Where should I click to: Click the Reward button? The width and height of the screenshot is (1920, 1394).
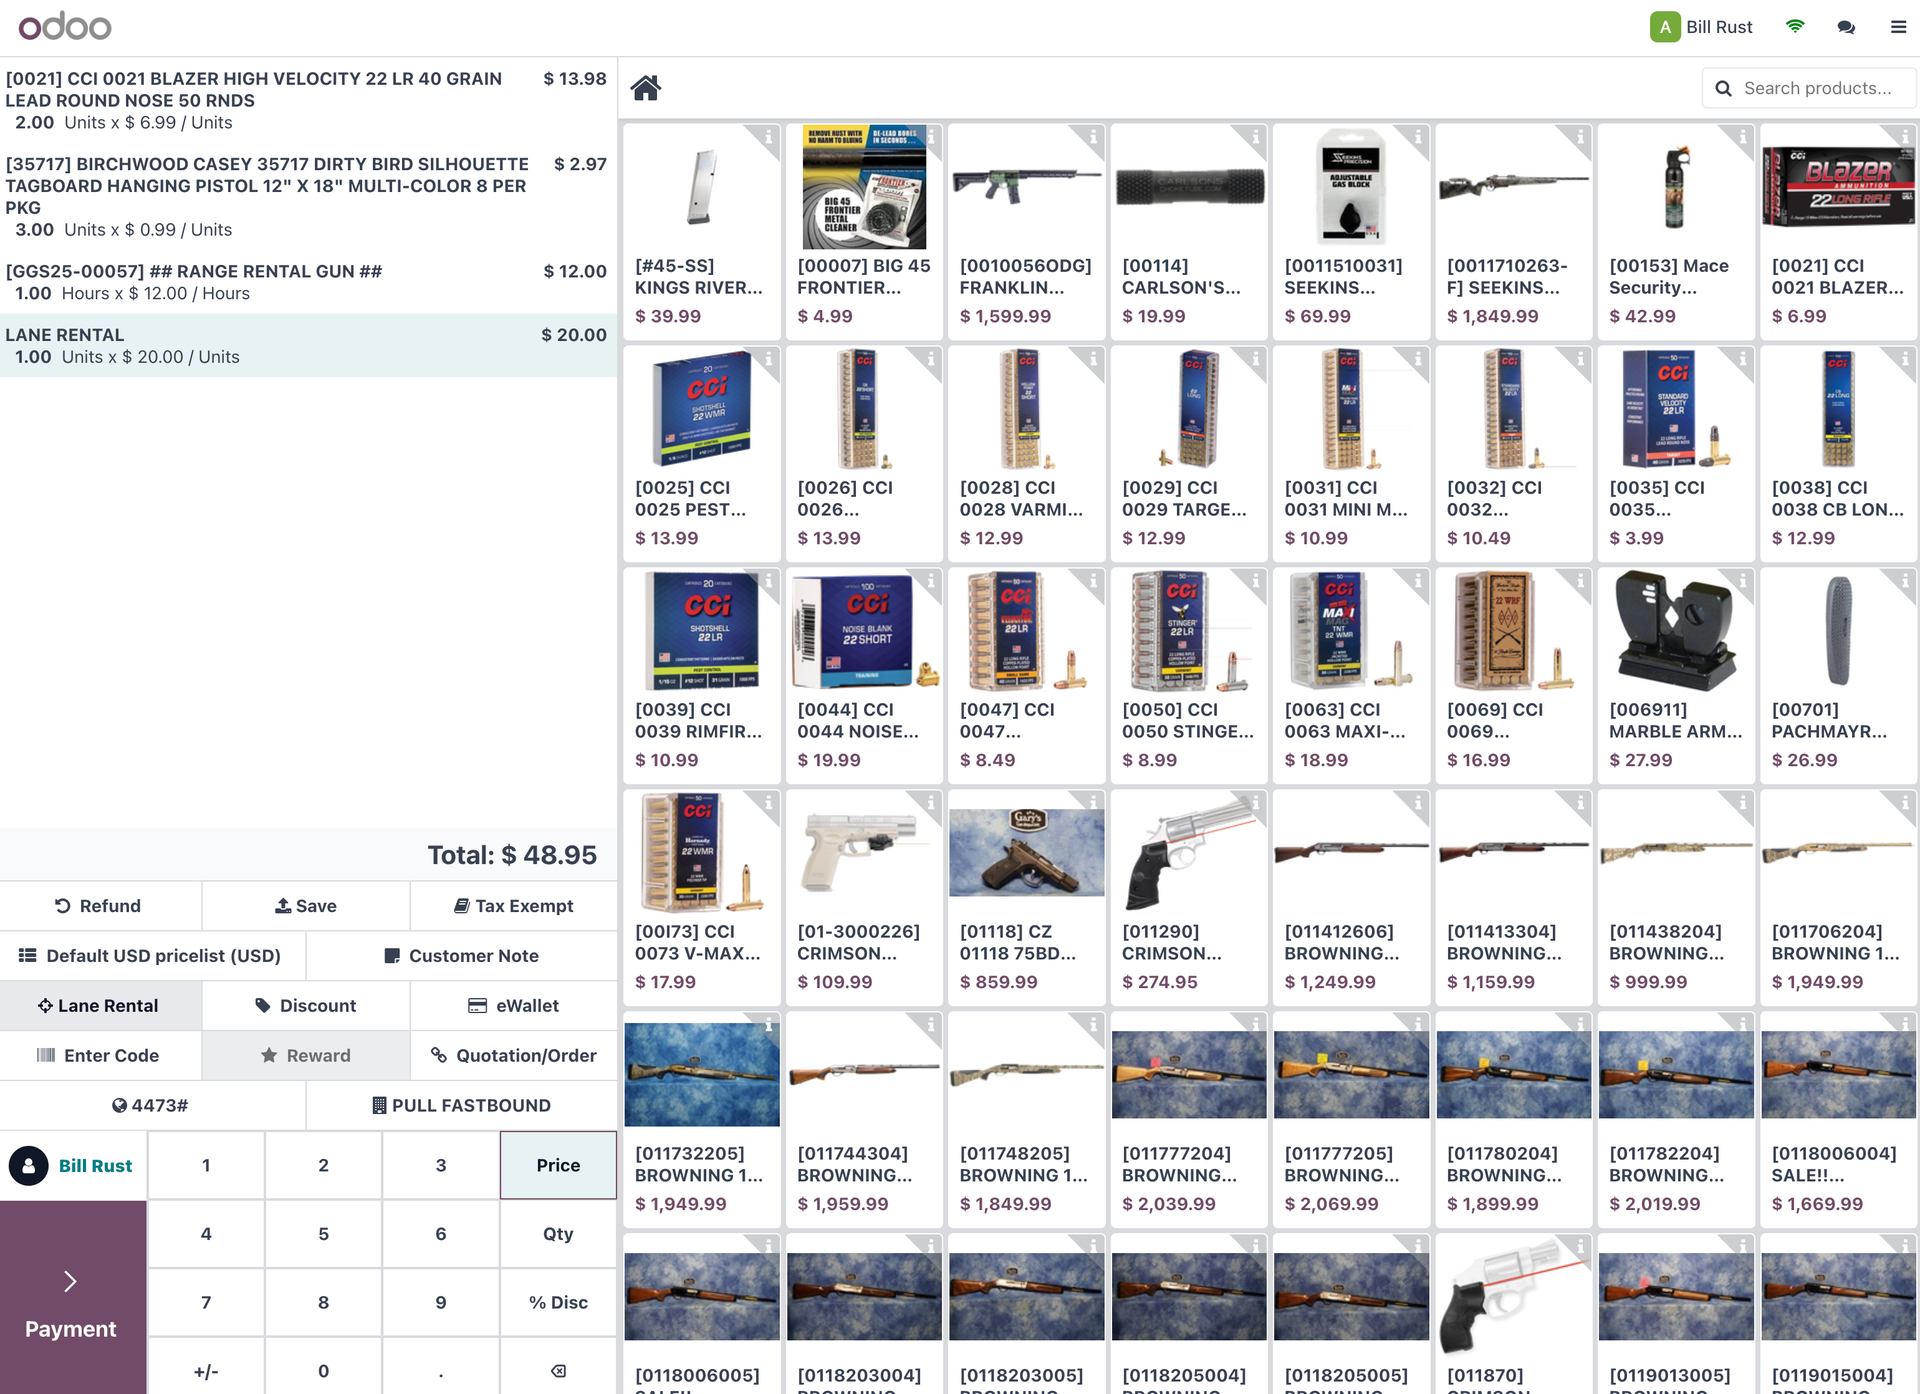(x=306, y=1056)
